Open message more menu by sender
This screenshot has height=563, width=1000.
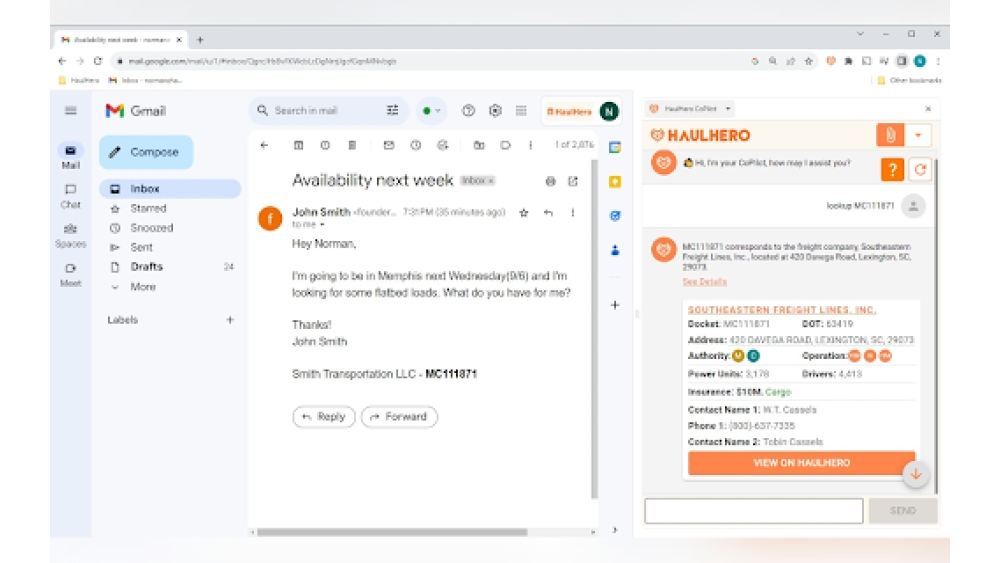coord(573,213)
